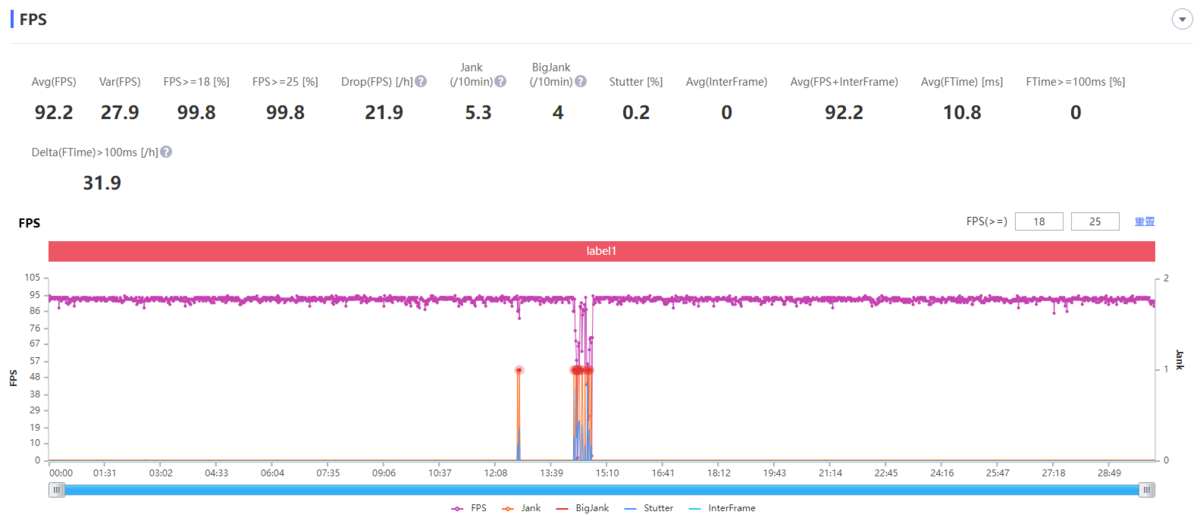Click the left handle of time range slider
Image resolution: width=1200 pixels, height=518 pixels.
[x=58, y=490]
